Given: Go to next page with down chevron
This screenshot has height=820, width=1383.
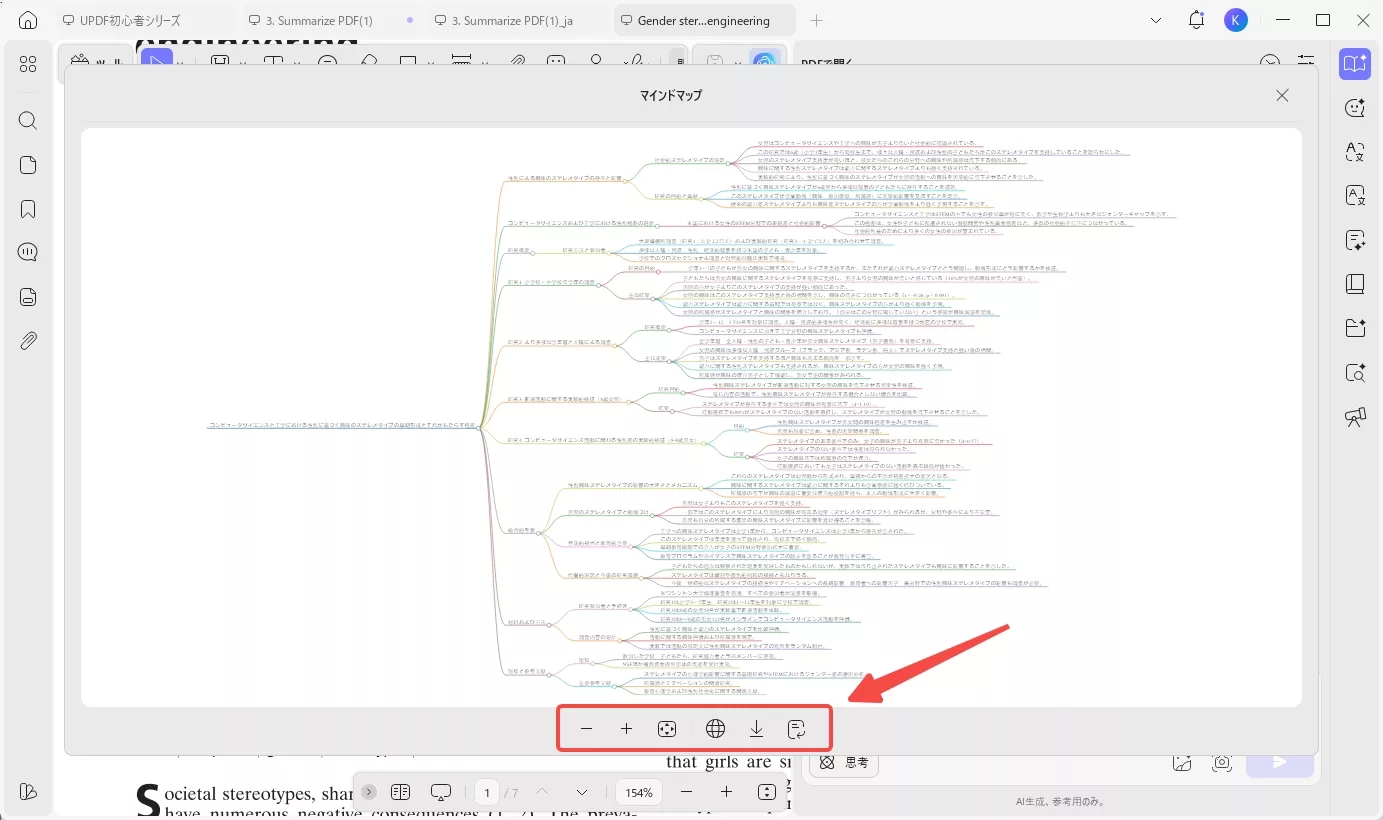Looking at the screenshot, I should click(582, 792).
